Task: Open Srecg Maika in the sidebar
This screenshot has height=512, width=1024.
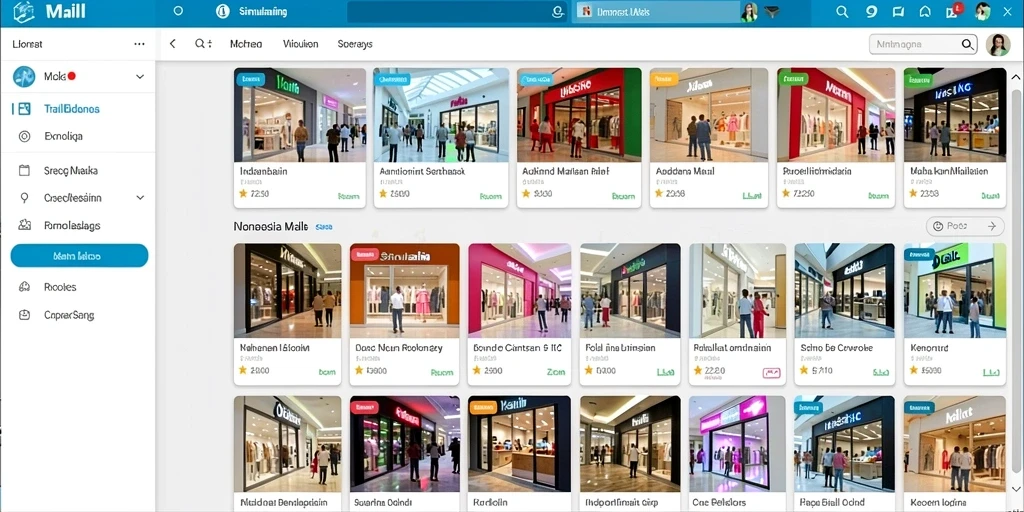Action: 71,170
